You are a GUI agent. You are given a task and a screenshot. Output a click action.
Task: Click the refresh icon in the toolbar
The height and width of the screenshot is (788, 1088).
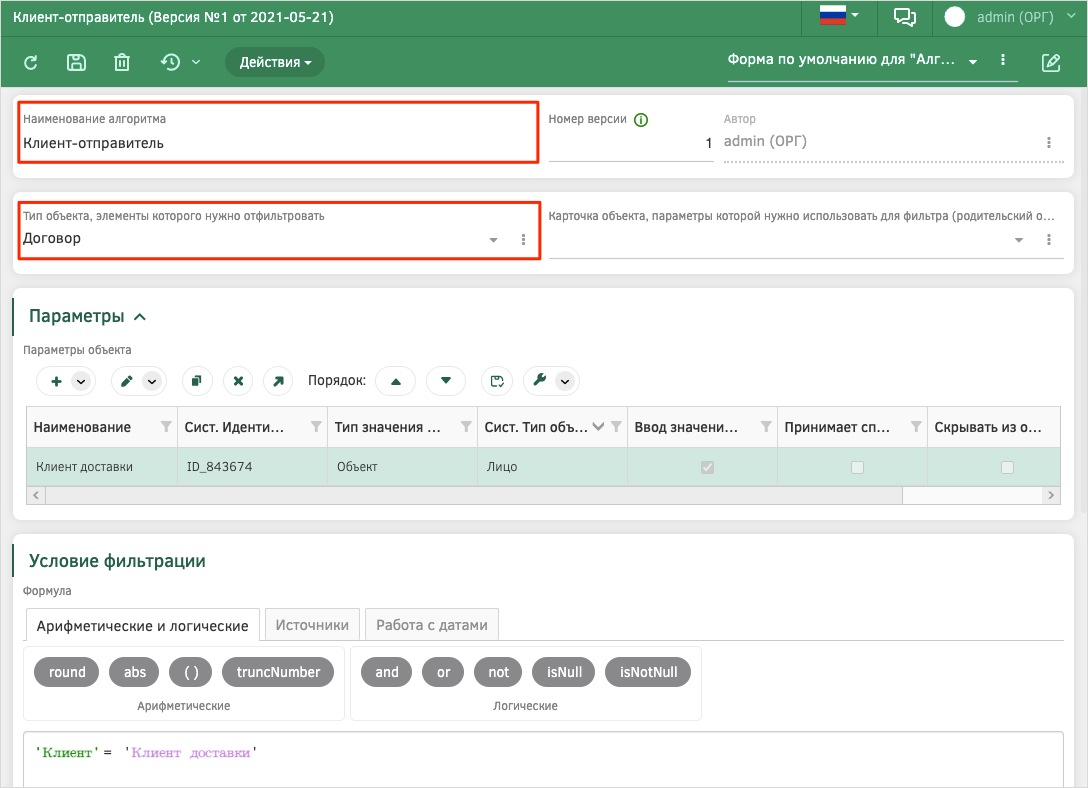point(31,62)
